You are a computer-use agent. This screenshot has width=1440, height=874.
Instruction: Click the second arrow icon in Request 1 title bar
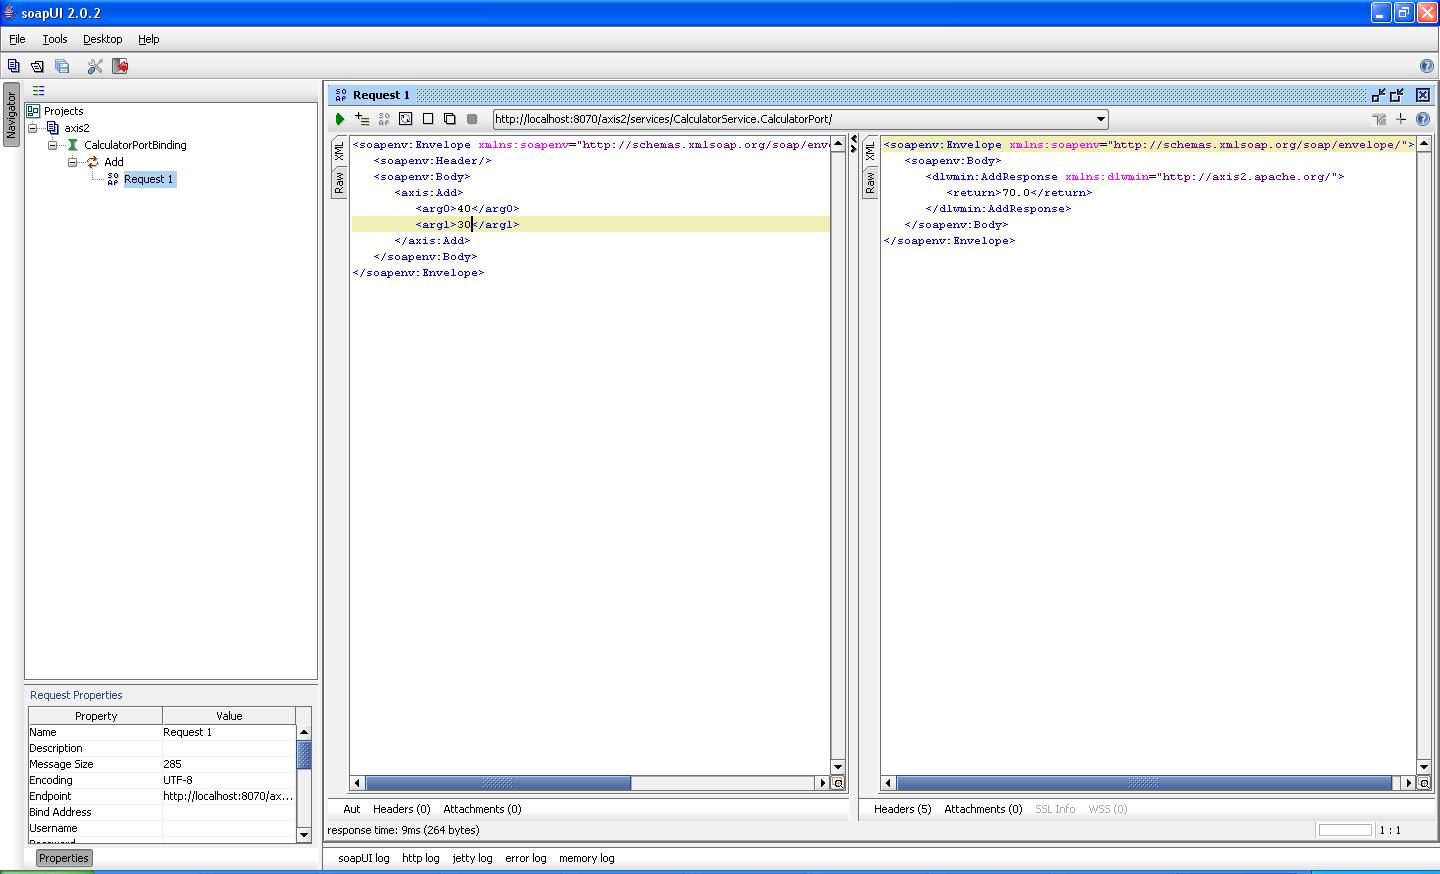[1397, 95]
